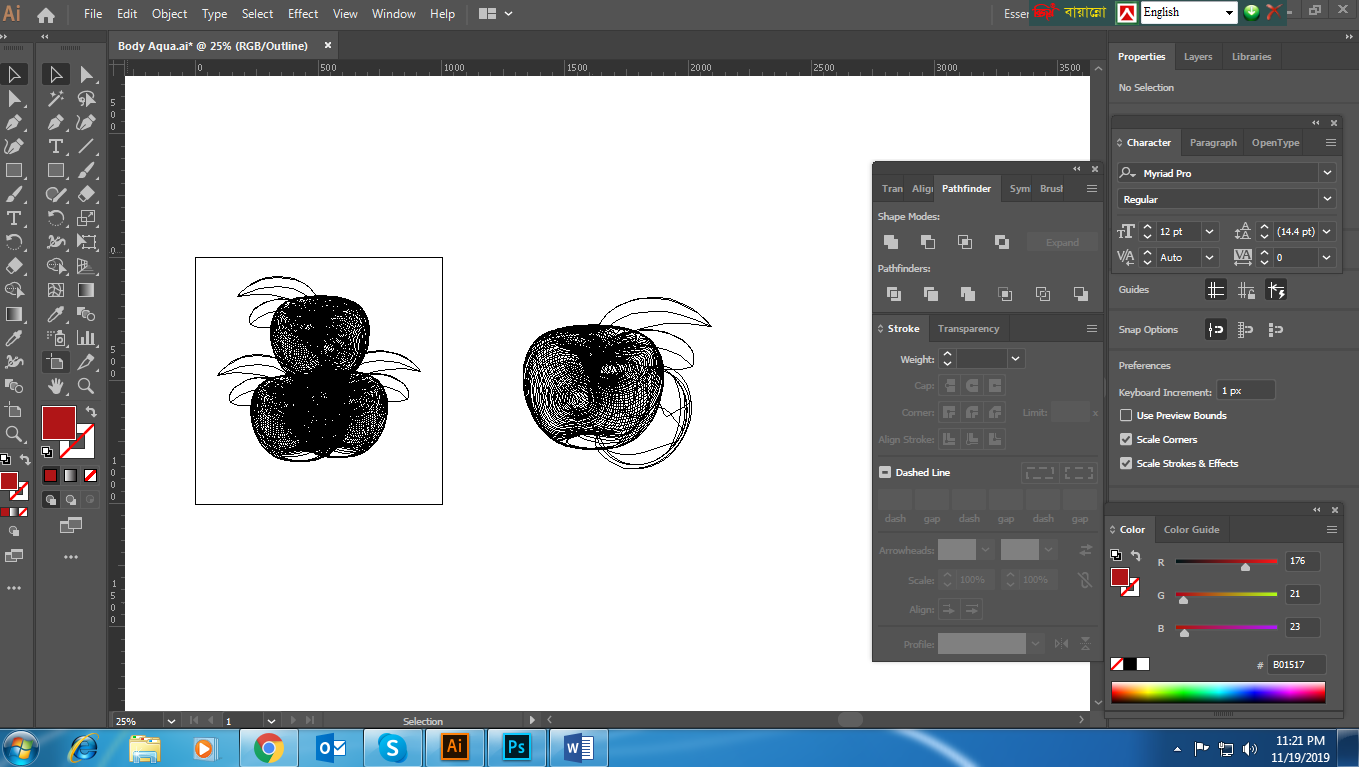Enable Use Preview Bounds checkbox
This screenshot has height=767, width=1359.
pyautogui.click(x=1127, y=416)
